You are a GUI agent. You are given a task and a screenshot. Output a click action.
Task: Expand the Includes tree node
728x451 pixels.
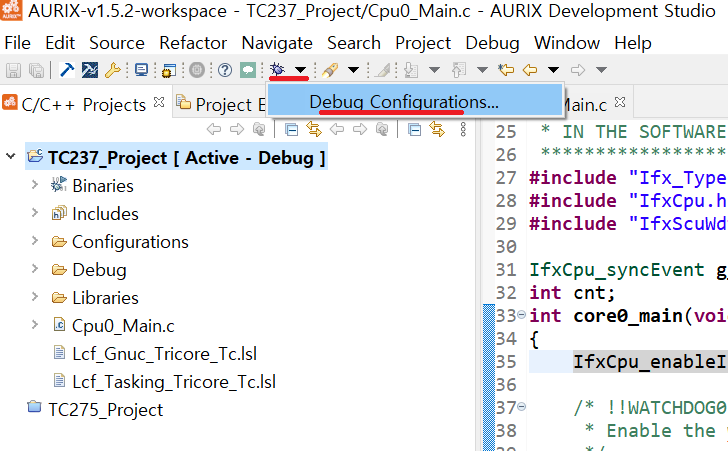[35, 213]
